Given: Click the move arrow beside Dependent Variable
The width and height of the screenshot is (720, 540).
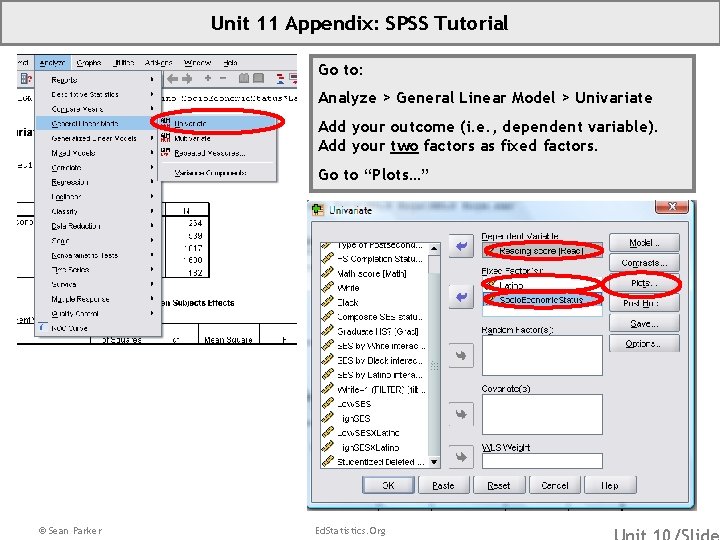Looking at the screenshot, I should (x=461, y=247).
